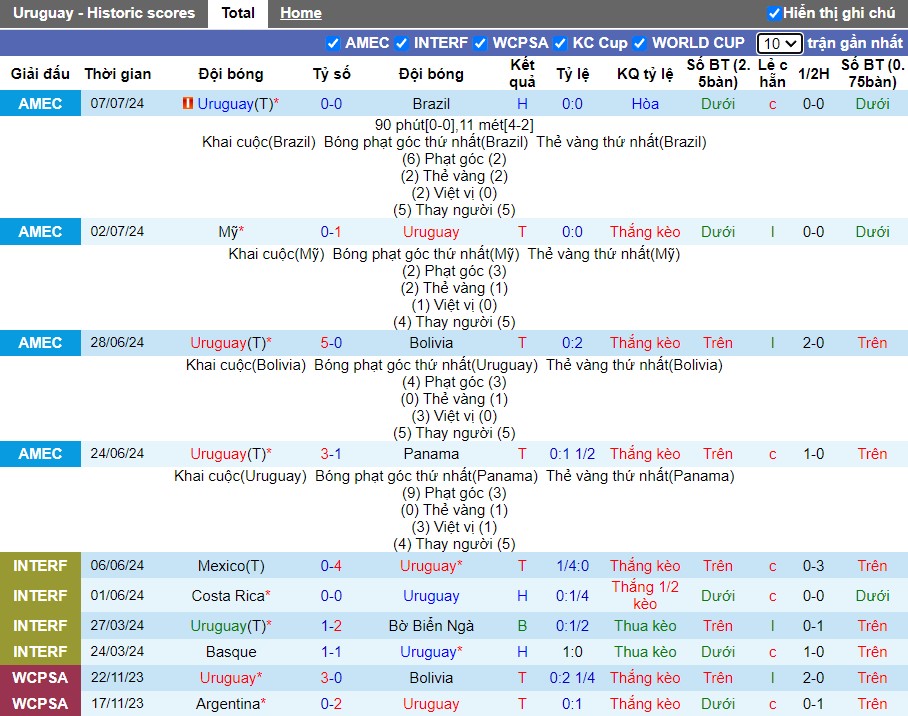Select the Total tab
The width and height of the screenshot is (908, 716).
[238, 13]
